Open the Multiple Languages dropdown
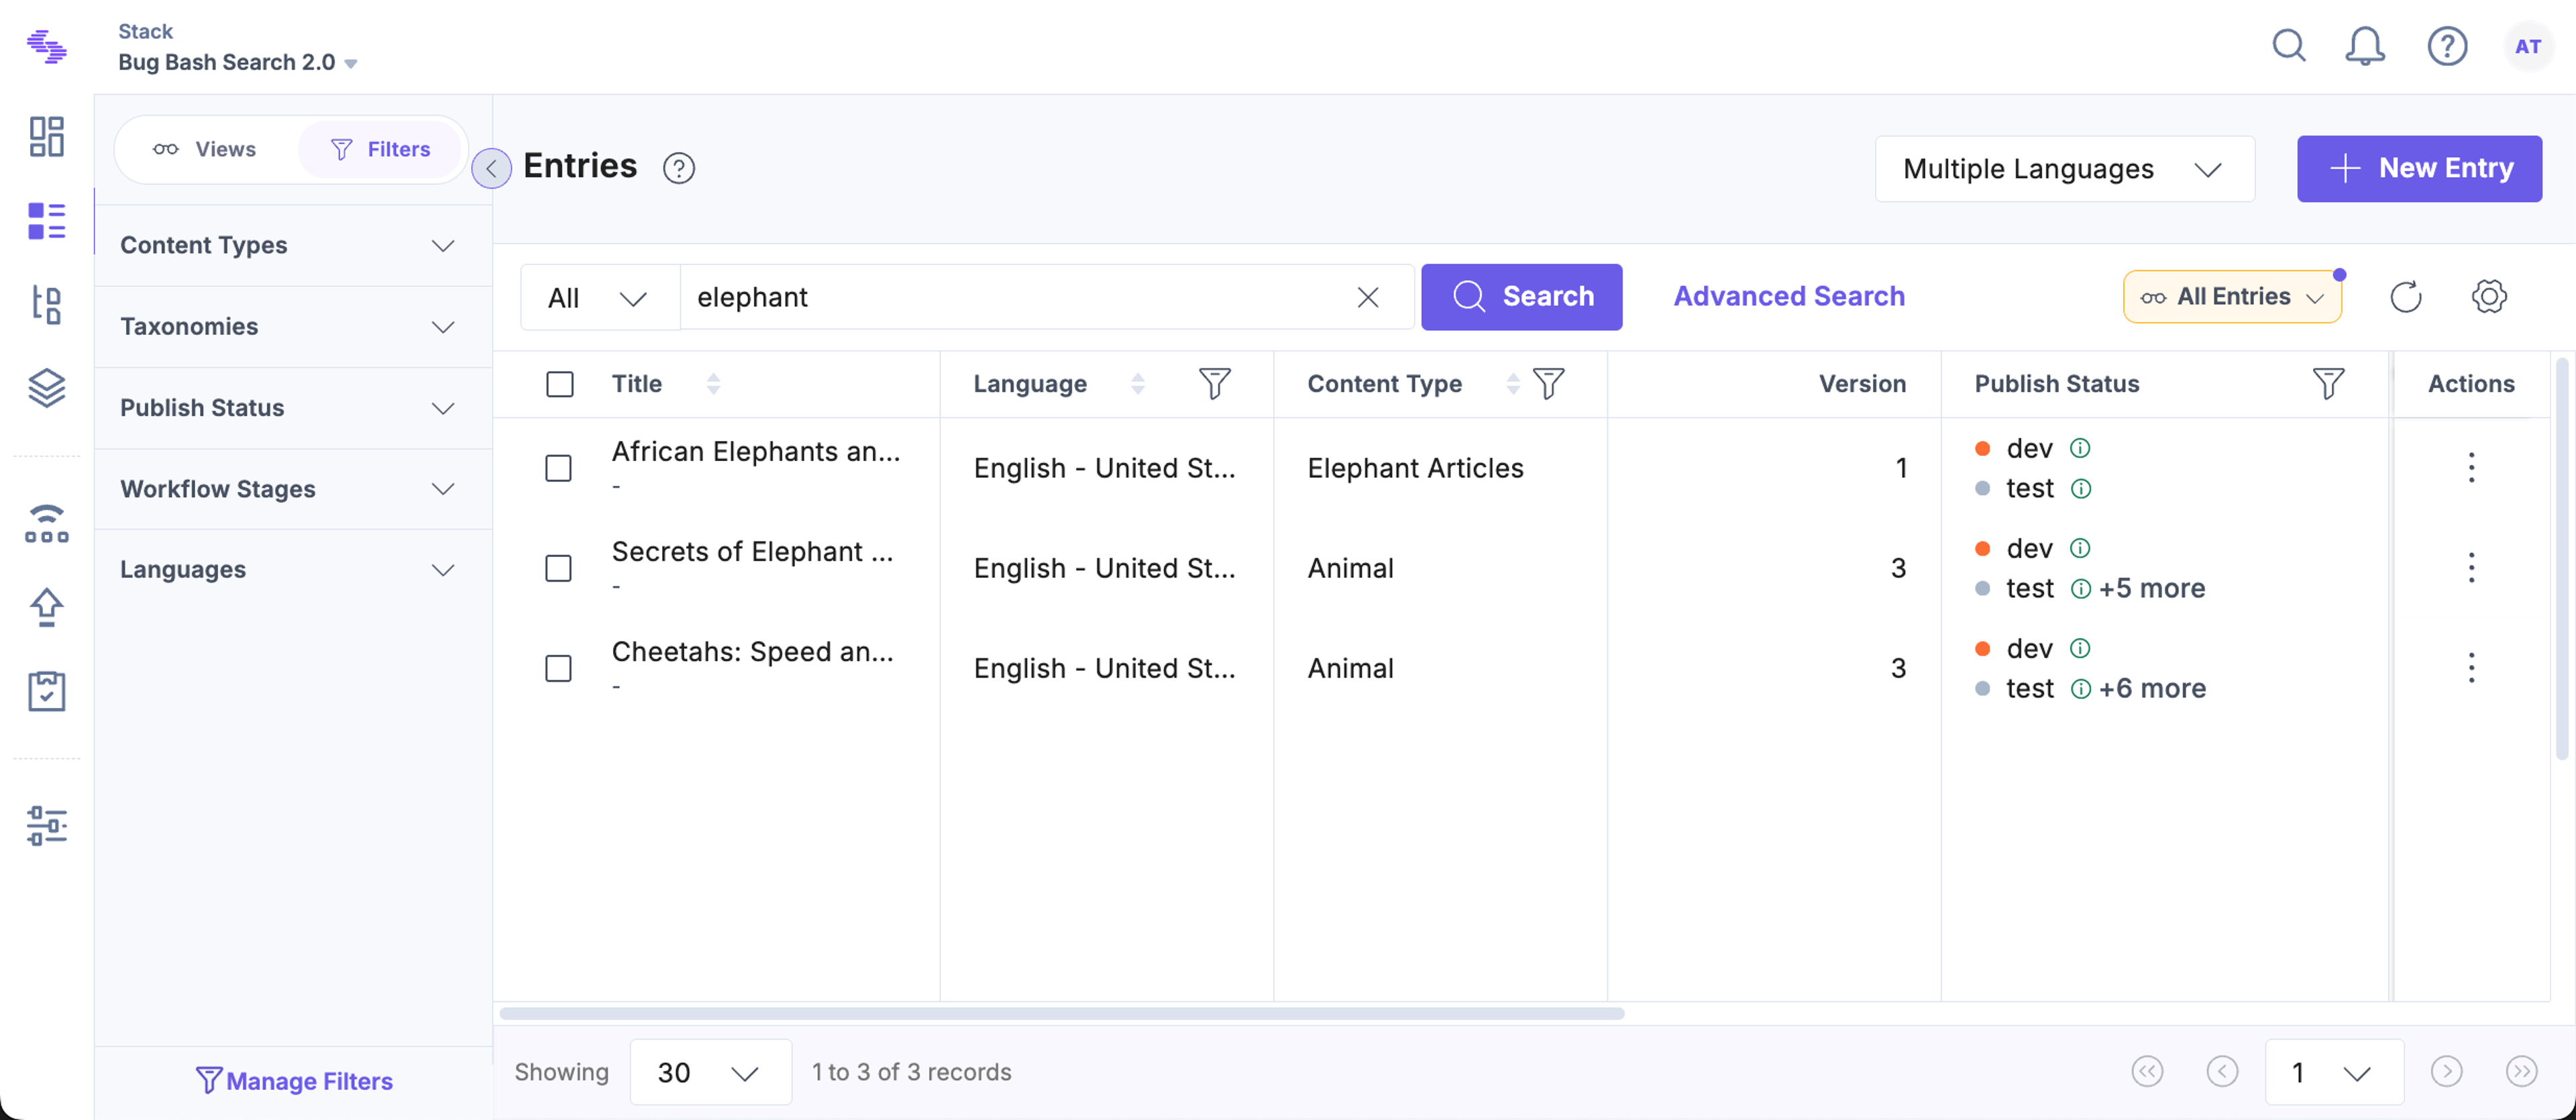Image resolution: width=2576 pixels, height=1120 pixels. [x=2064, y=169]
